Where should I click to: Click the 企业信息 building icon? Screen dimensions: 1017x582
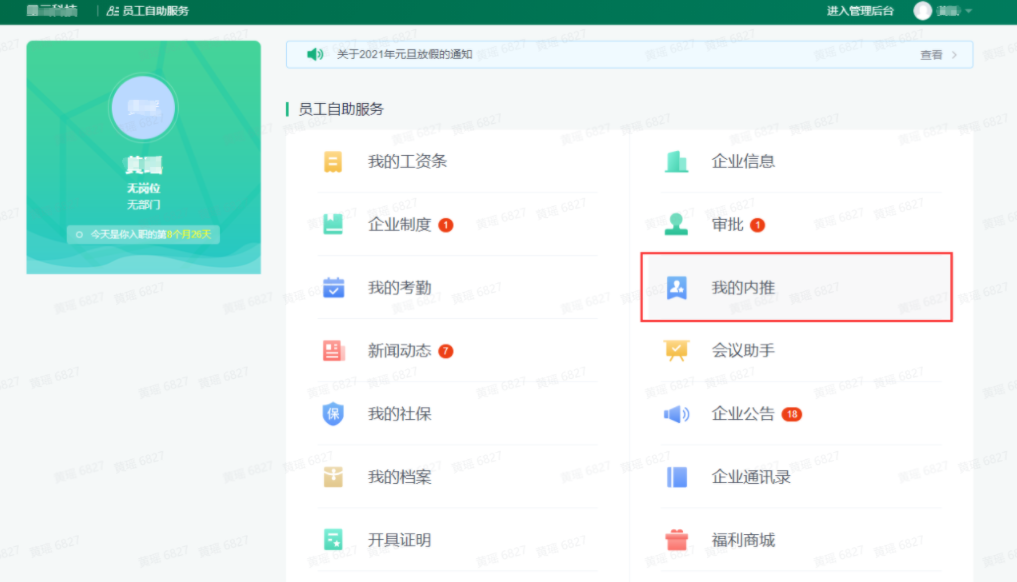point(676,162)
